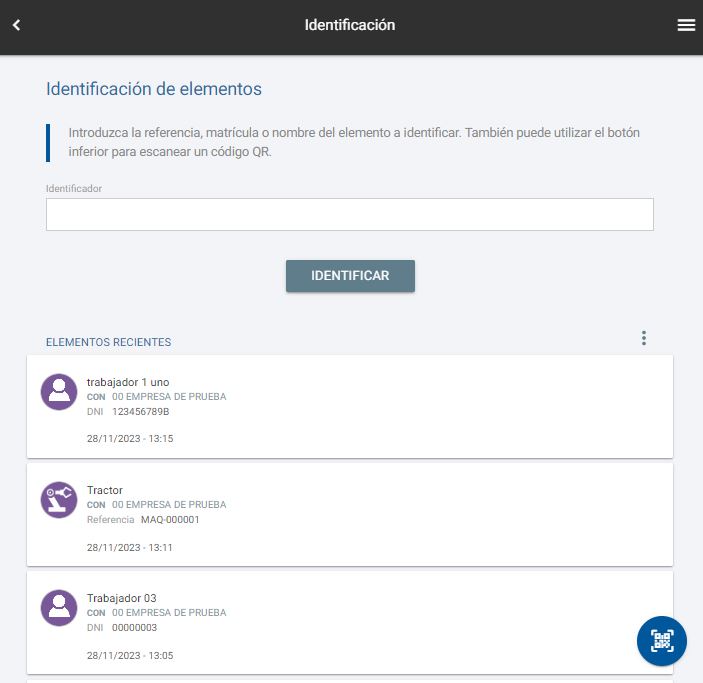Tap the QR code scan button

(x=662, y=641)
